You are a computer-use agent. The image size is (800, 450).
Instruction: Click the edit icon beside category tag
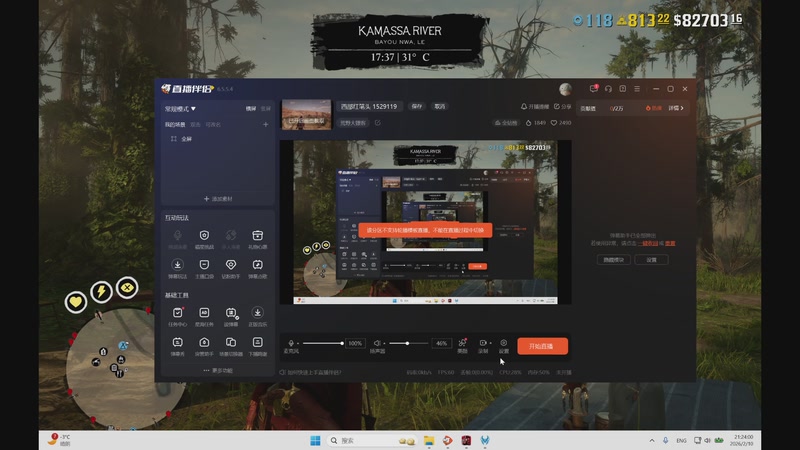[378, 123]
